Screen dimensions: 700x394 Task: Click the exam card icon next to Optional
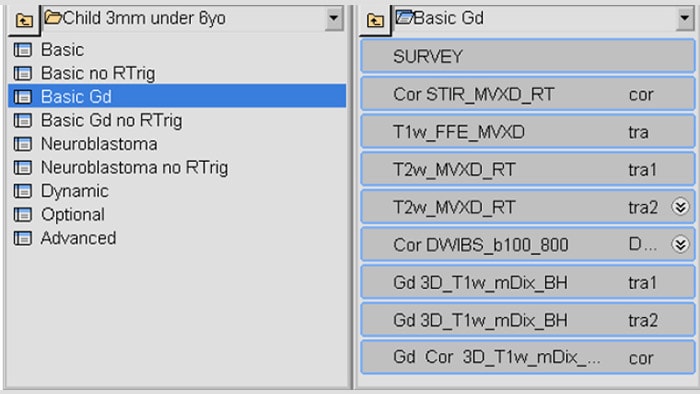pyautogui.click(x=23, y=215)
